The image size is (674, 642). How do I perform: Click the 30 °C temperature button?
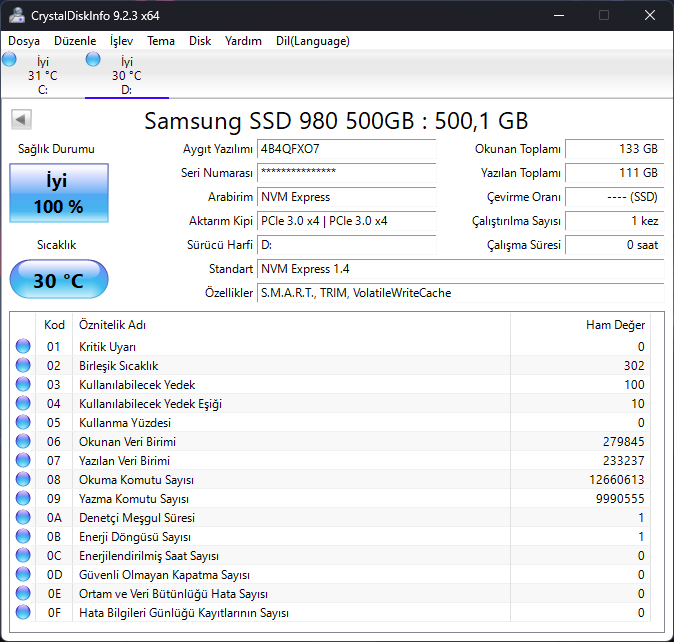click(x=58, y=280)
